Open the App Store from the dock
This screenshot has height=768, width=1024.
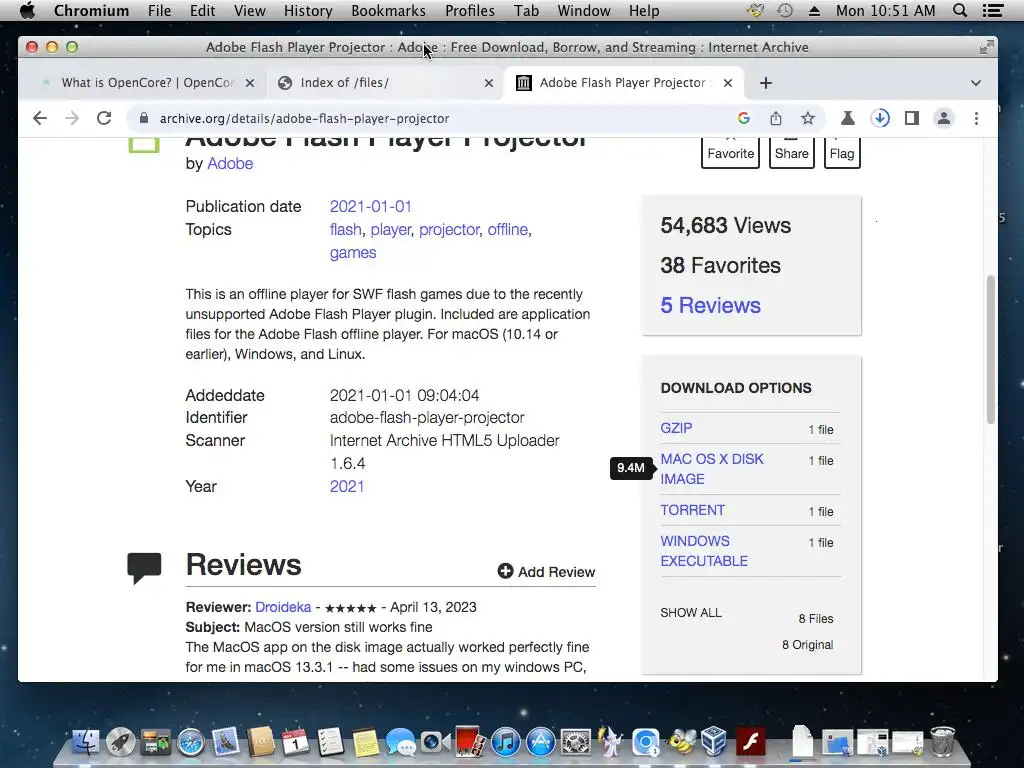click(541, 743)
